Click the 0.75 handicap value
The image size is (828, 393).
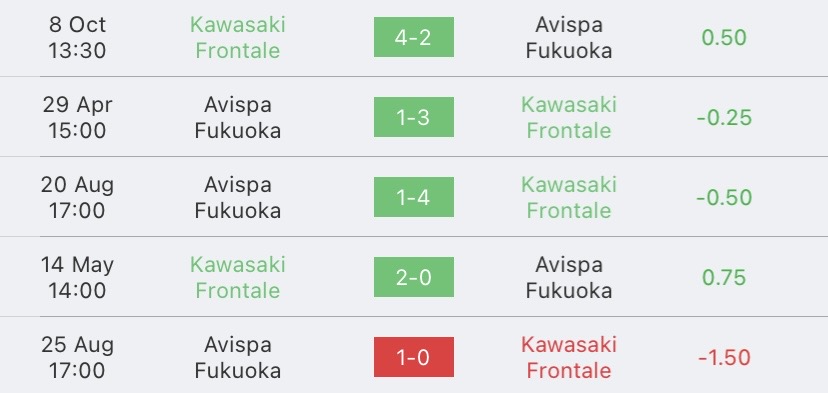point(724,277)
